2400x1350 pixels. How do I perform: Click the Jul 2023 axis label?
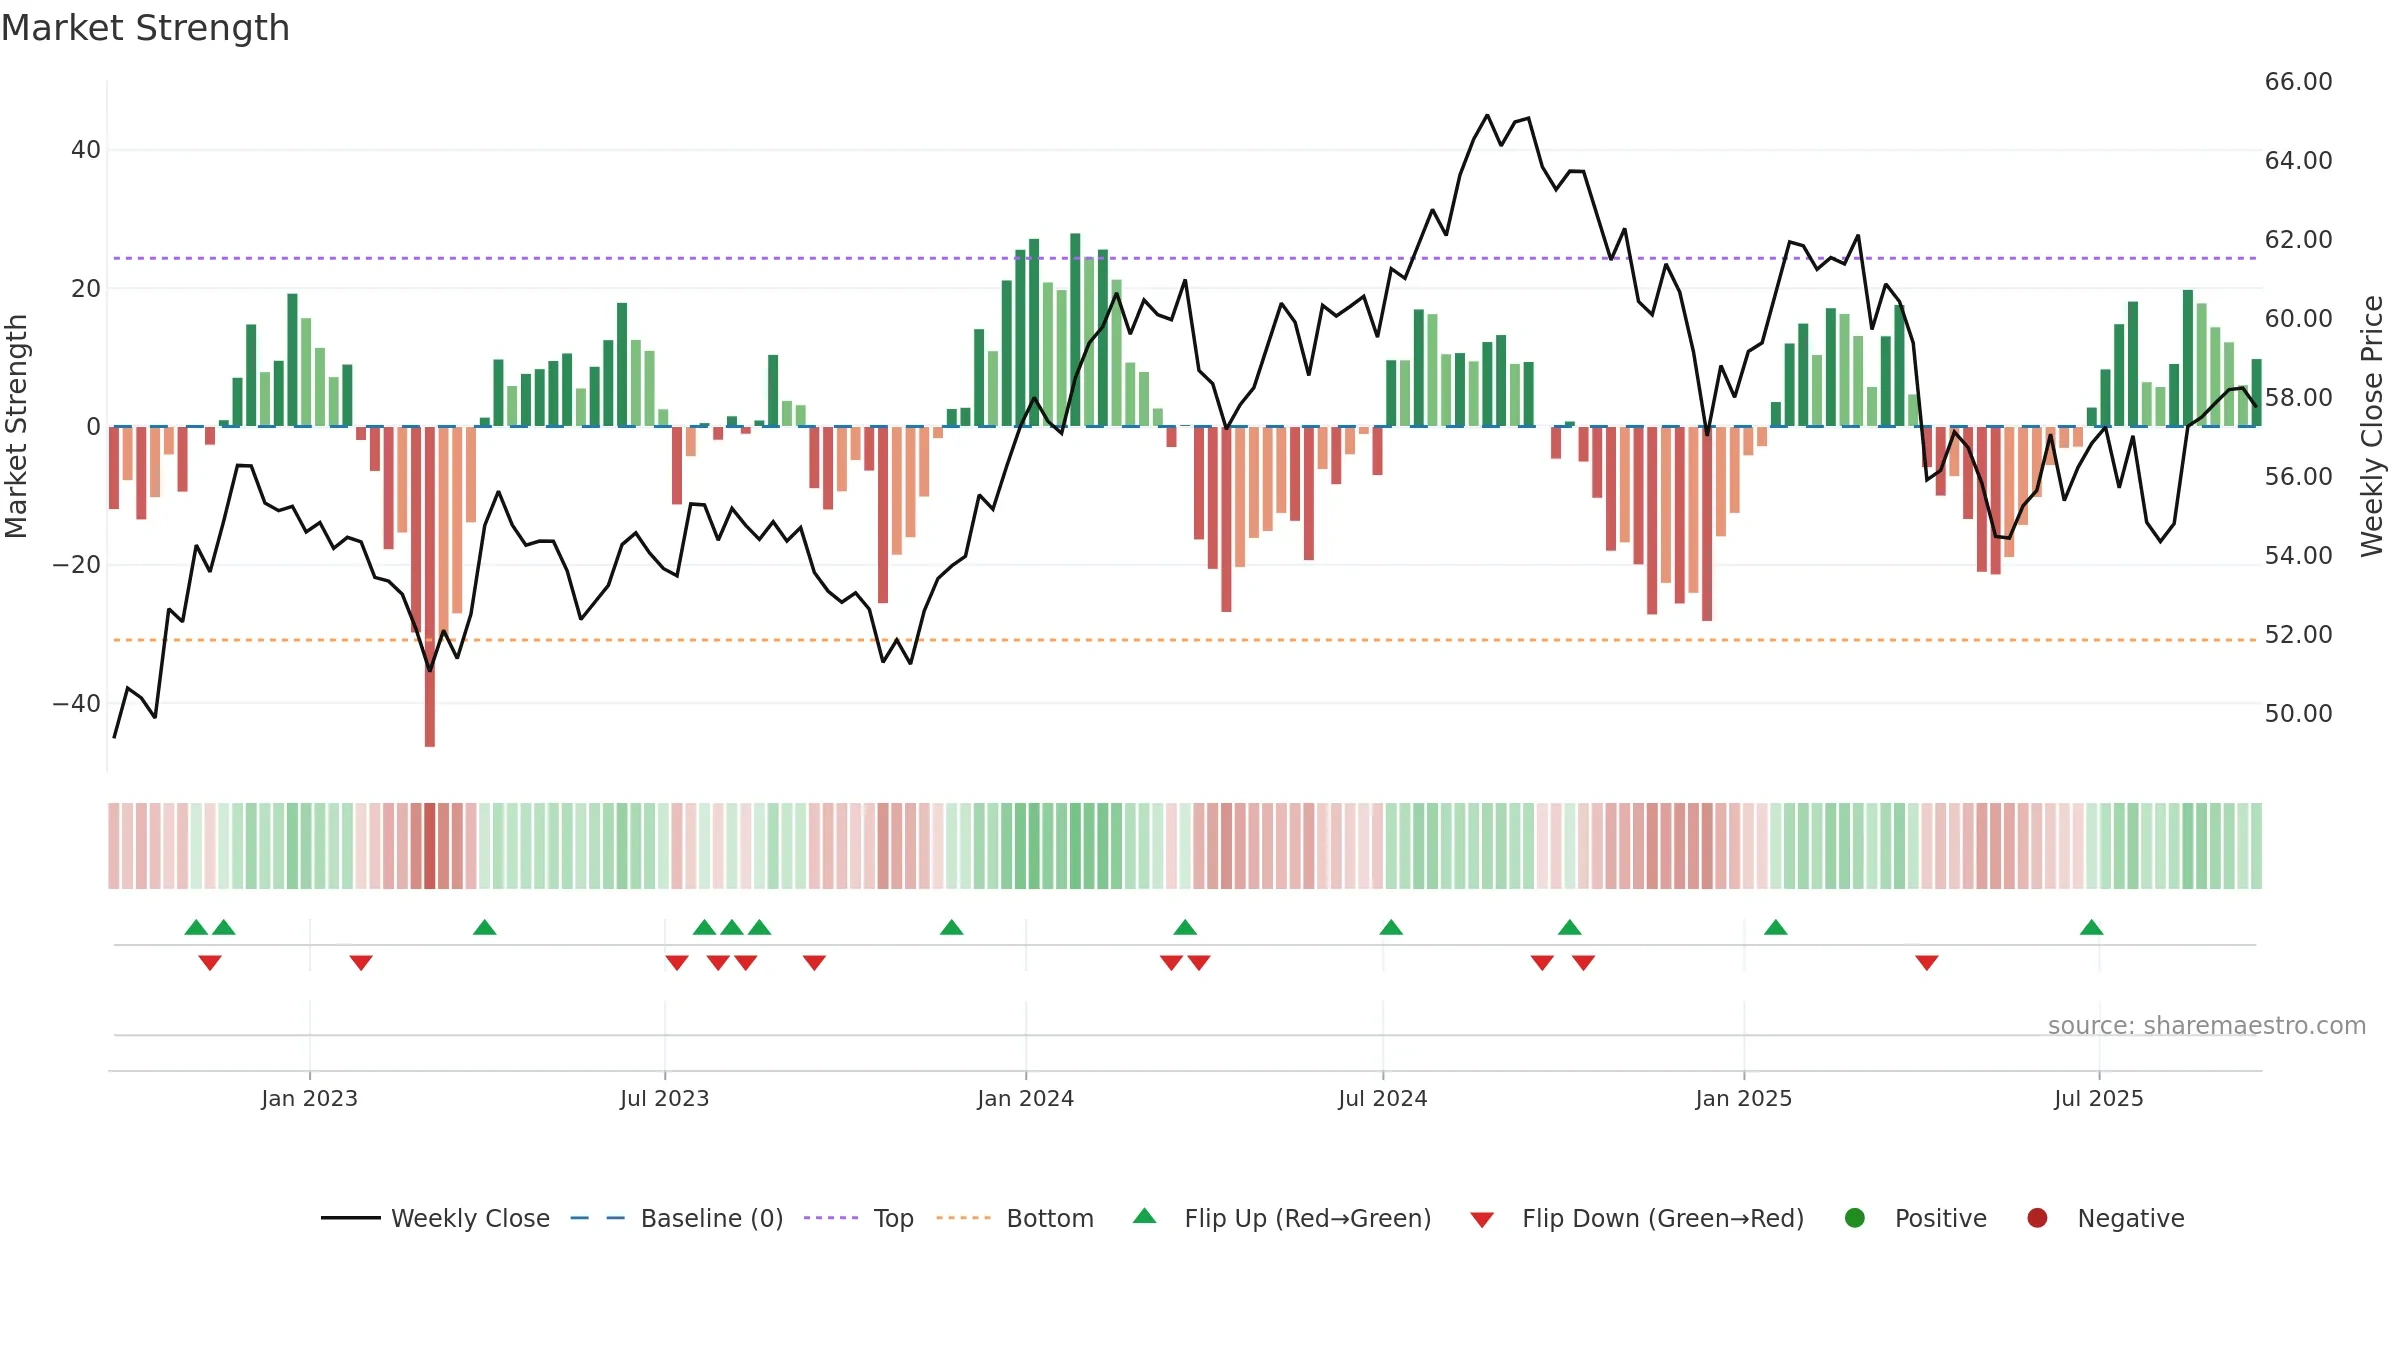click(664, 1098)
